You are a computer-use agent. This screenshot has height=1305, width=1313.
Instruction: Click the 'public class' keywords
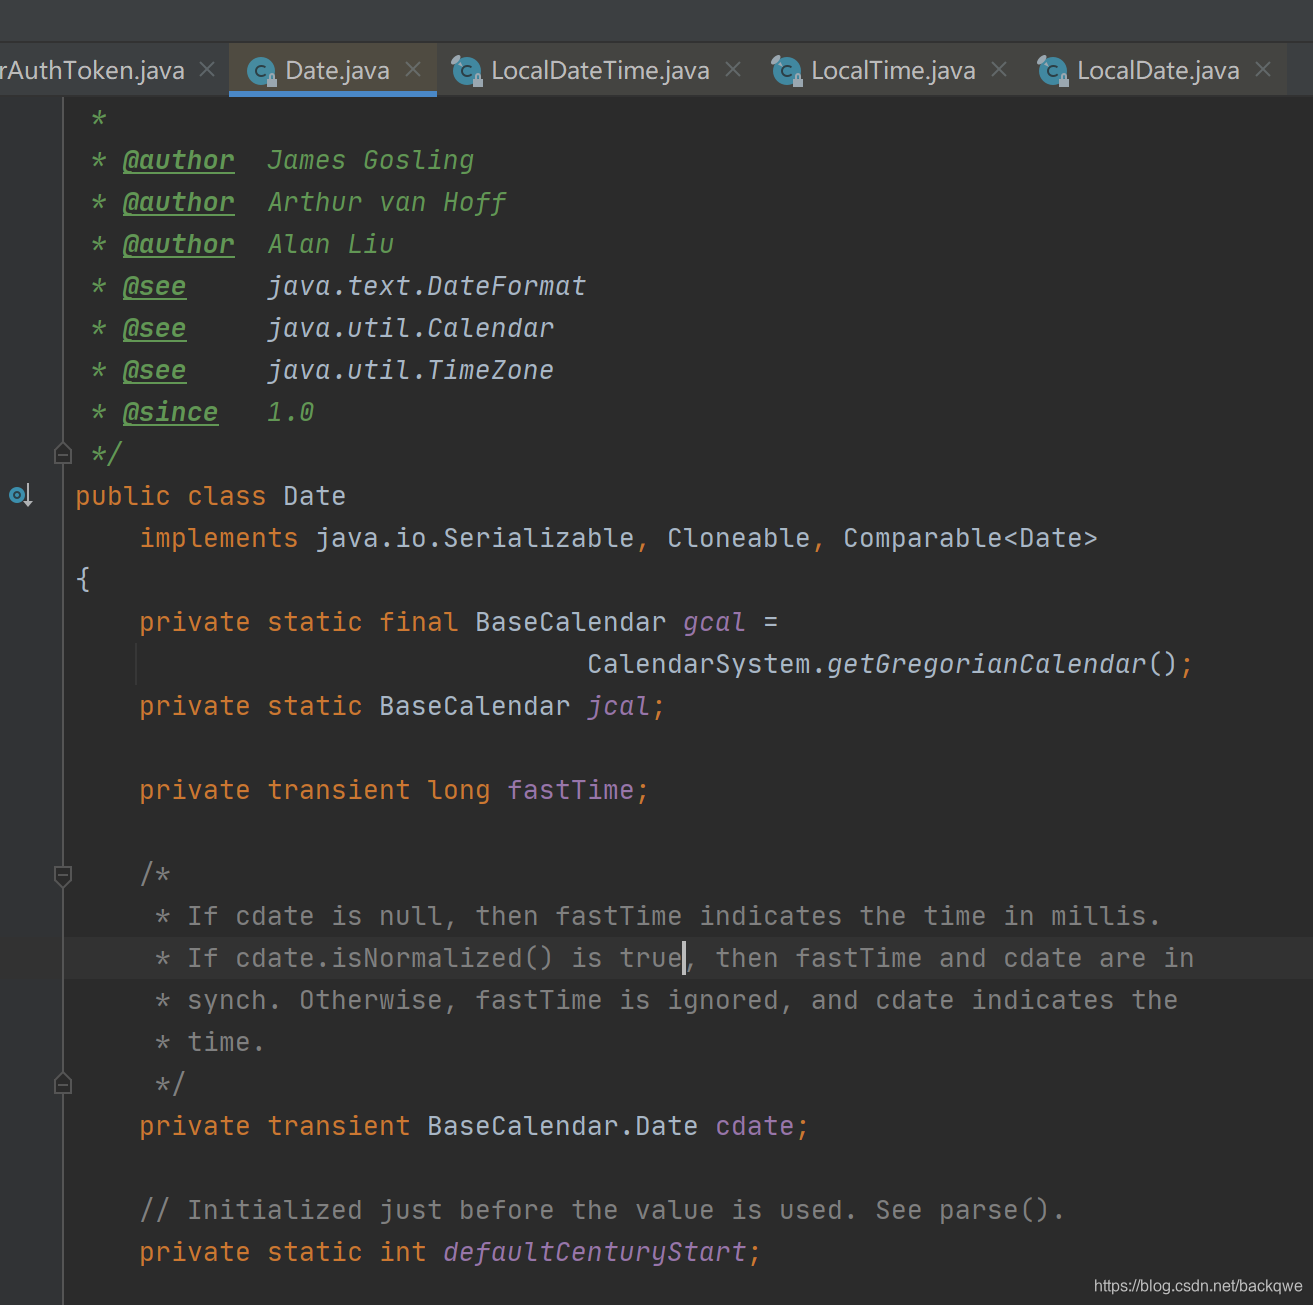(171, 496)
